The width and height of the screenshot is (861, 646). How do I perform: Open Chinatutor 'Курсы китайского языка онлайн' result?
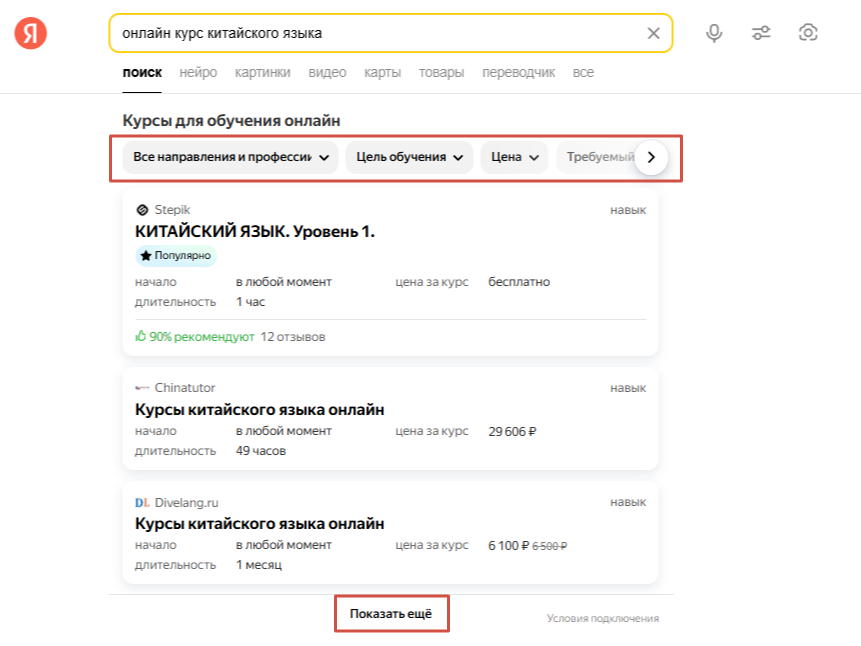pos(259,410)
